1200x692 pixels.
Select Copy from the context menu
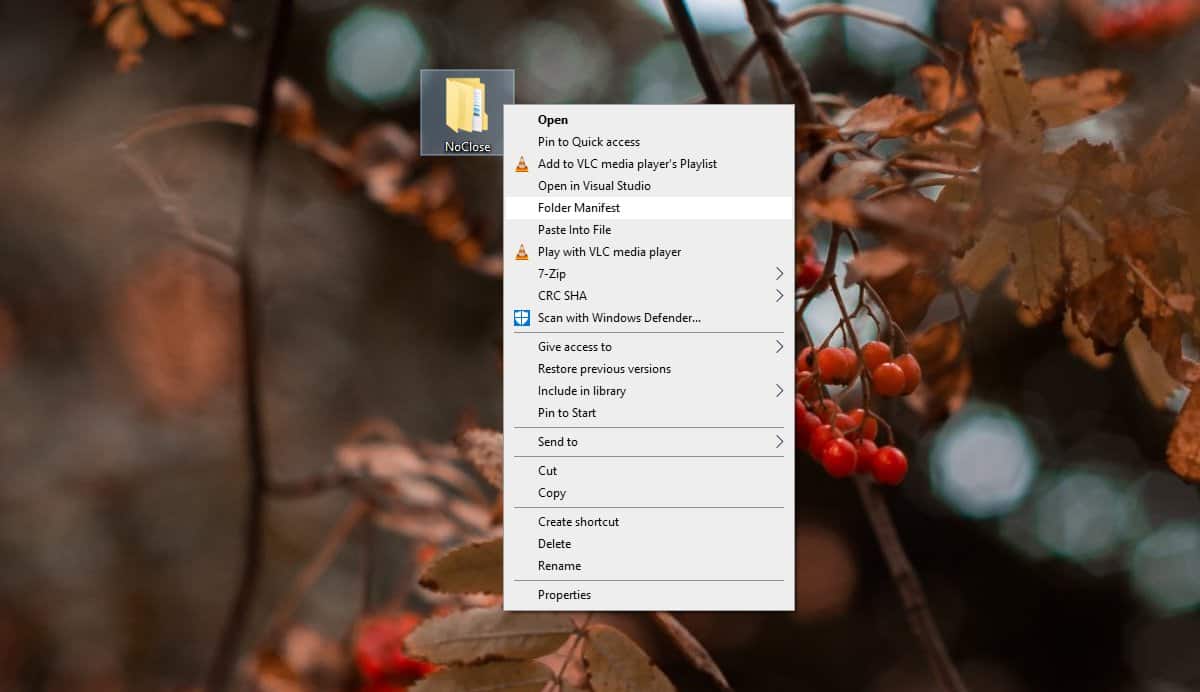[x=649, y=493]
